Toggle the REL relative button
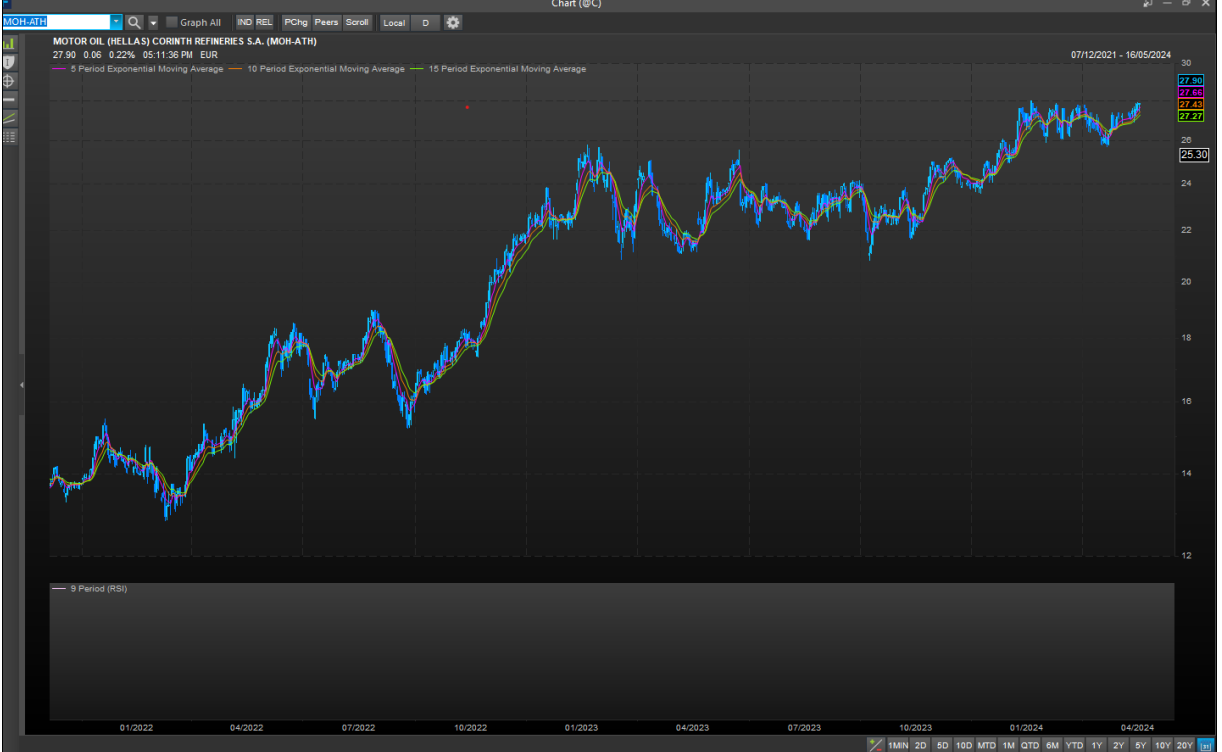1222x752 pixels. [264, 22]
